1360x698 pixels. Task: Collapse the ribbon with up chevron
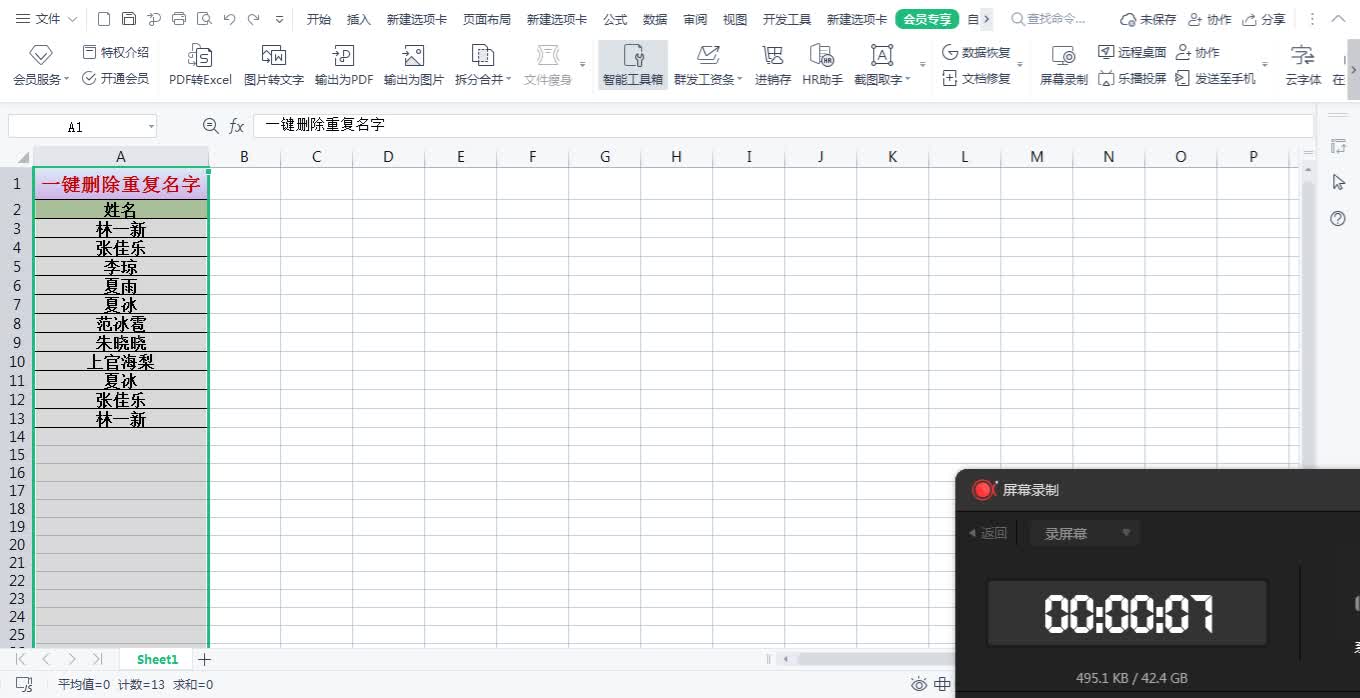[1338, 19]
